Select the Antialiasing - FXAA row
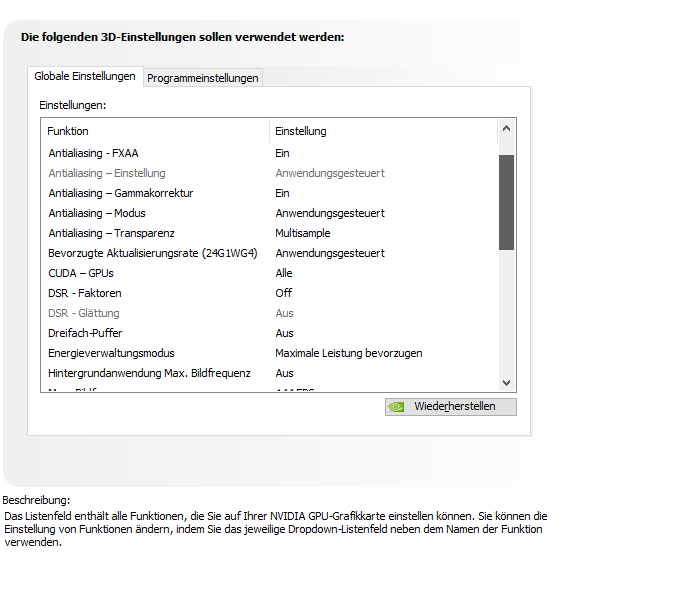Viewport: 684px width, 590px height. pyautogui.click(x=269, y=153)
